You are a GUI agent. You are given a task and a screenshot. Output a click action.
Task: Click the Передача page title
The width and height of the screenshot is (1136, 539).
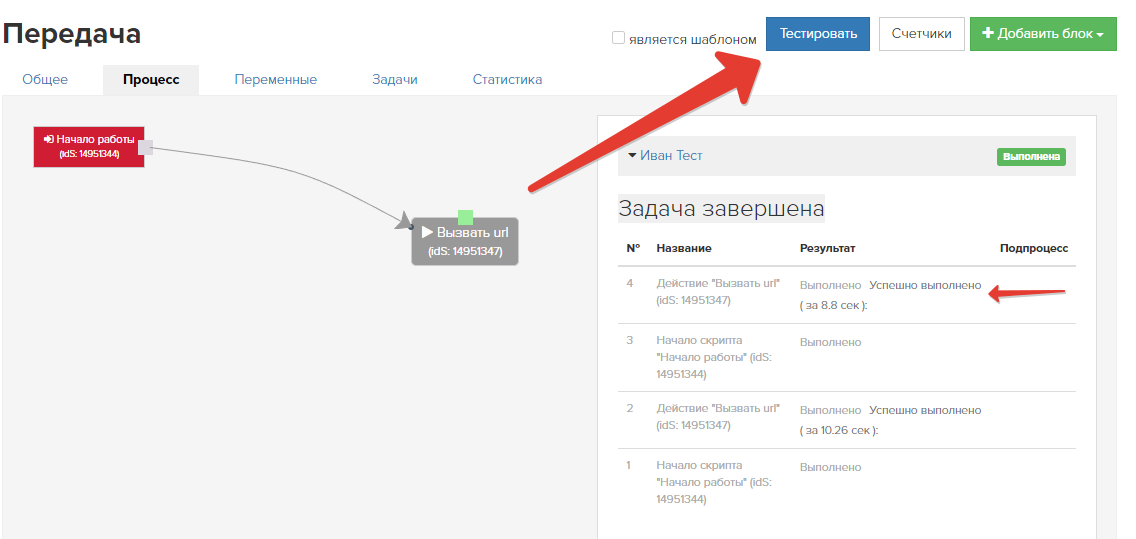point(72,34)
